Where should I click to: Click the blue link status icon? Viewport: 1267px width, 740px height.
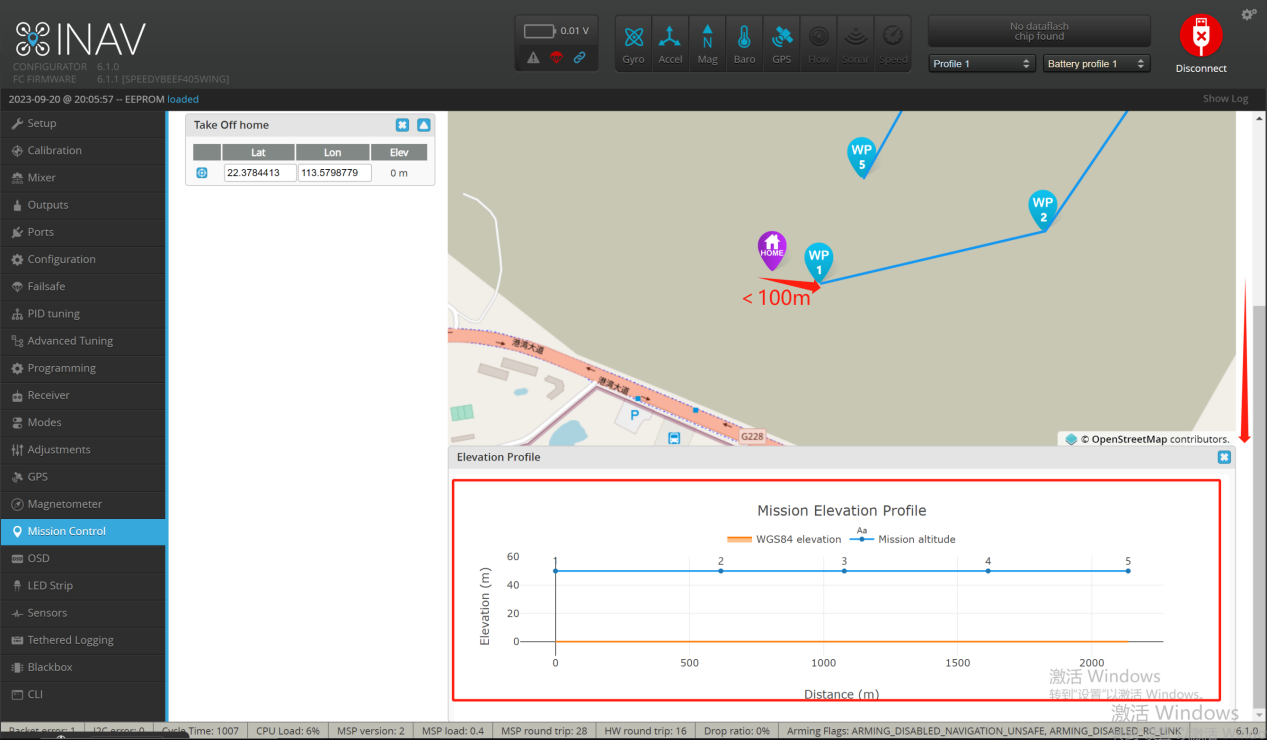click(580, 58)
